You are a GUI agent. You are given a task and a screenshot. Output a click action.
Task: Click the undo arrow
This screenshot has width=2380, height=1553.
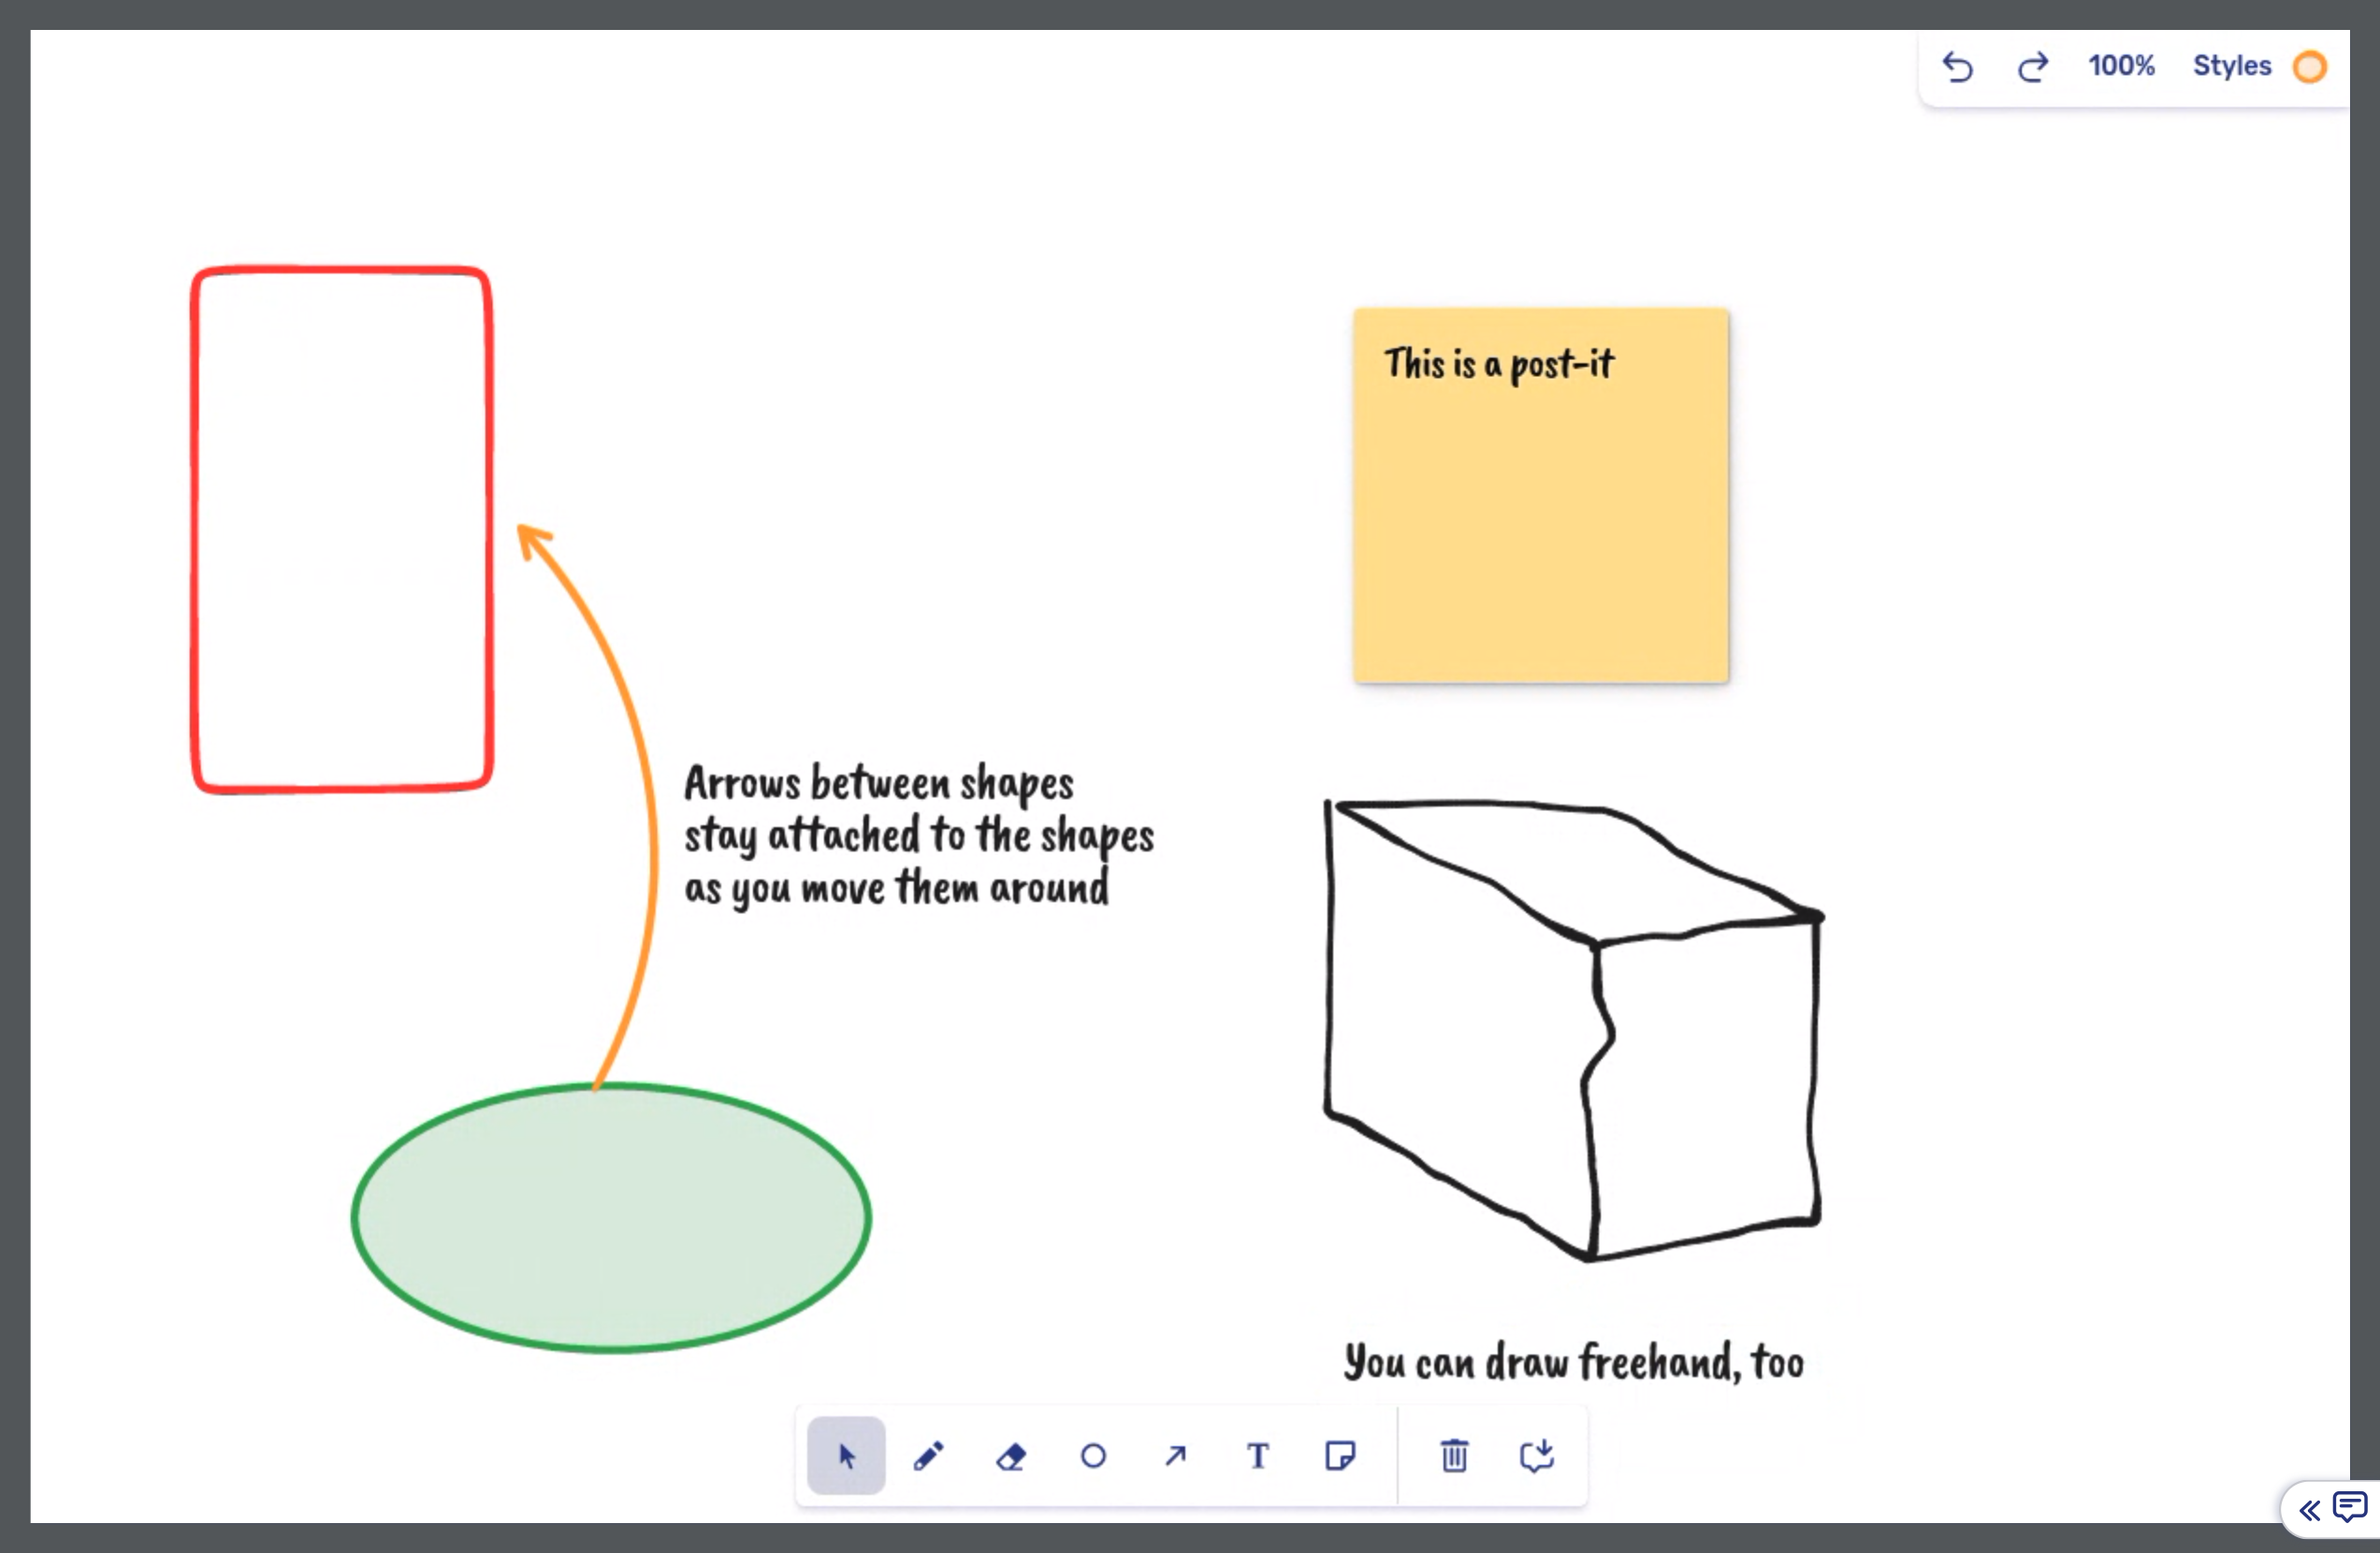click(1957, 67)
